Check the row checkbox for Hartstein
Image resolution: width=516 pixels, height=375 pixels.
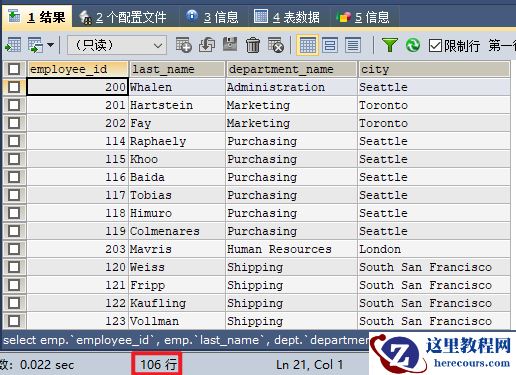tap(14, 105)
